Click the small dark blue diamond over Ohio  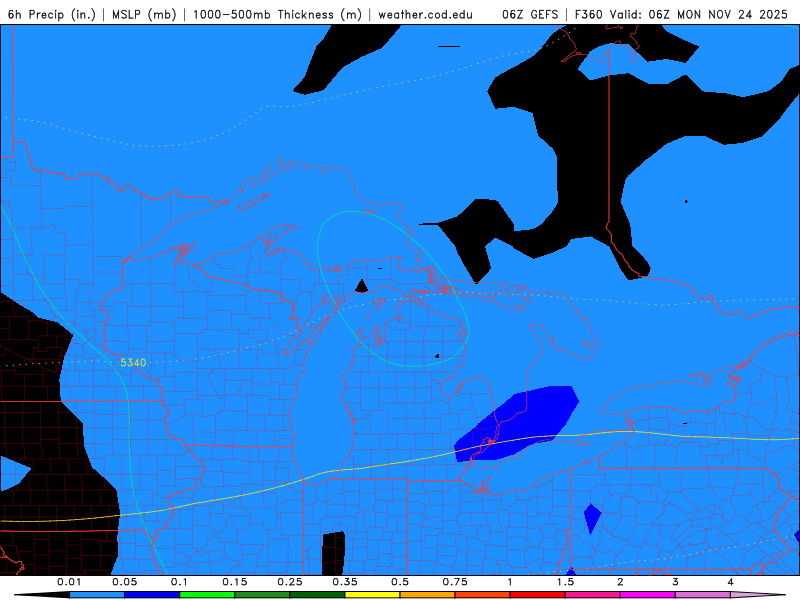(x=592, y=519)
